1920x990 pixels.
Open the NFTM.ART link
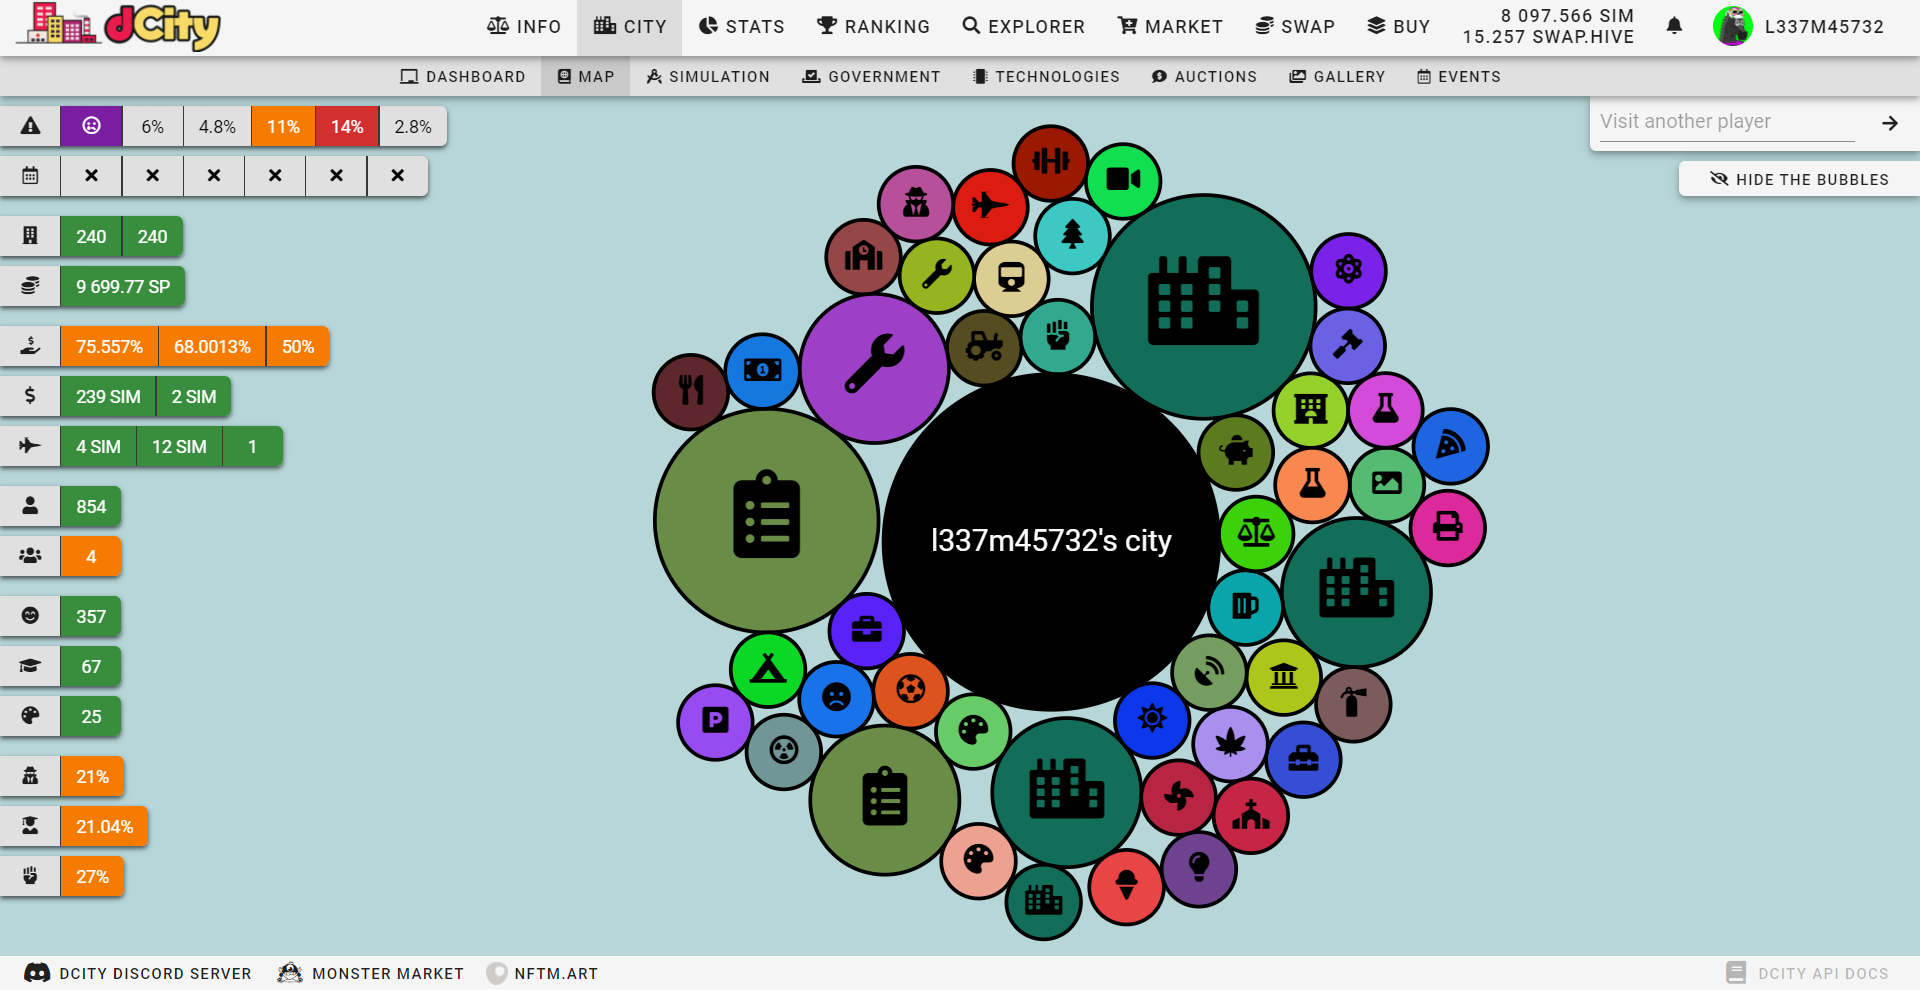pos(542,973)
